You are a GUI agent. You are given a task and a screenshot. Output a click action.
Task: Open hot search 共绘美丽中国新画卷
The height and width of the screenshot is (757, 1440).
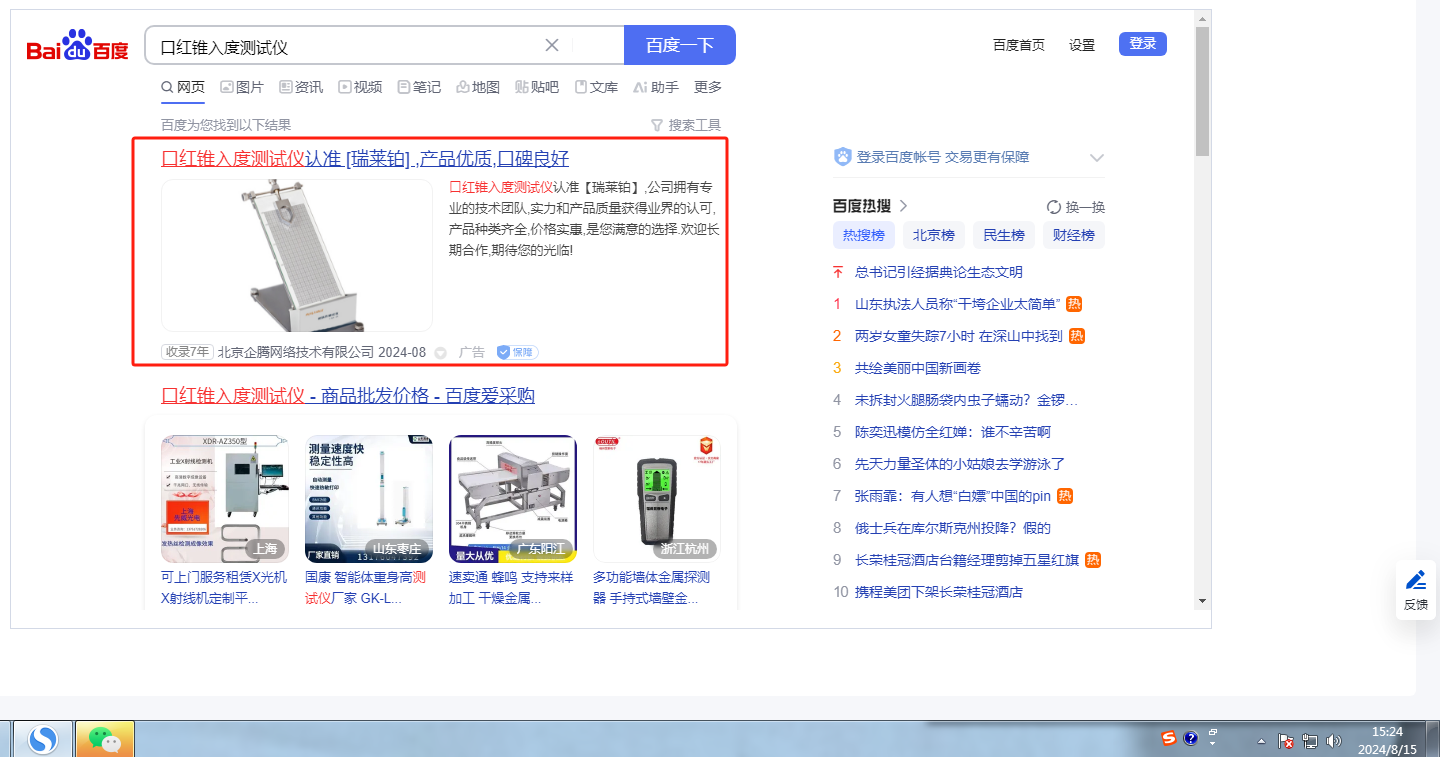pyautogui.click(x=918, y=368)
